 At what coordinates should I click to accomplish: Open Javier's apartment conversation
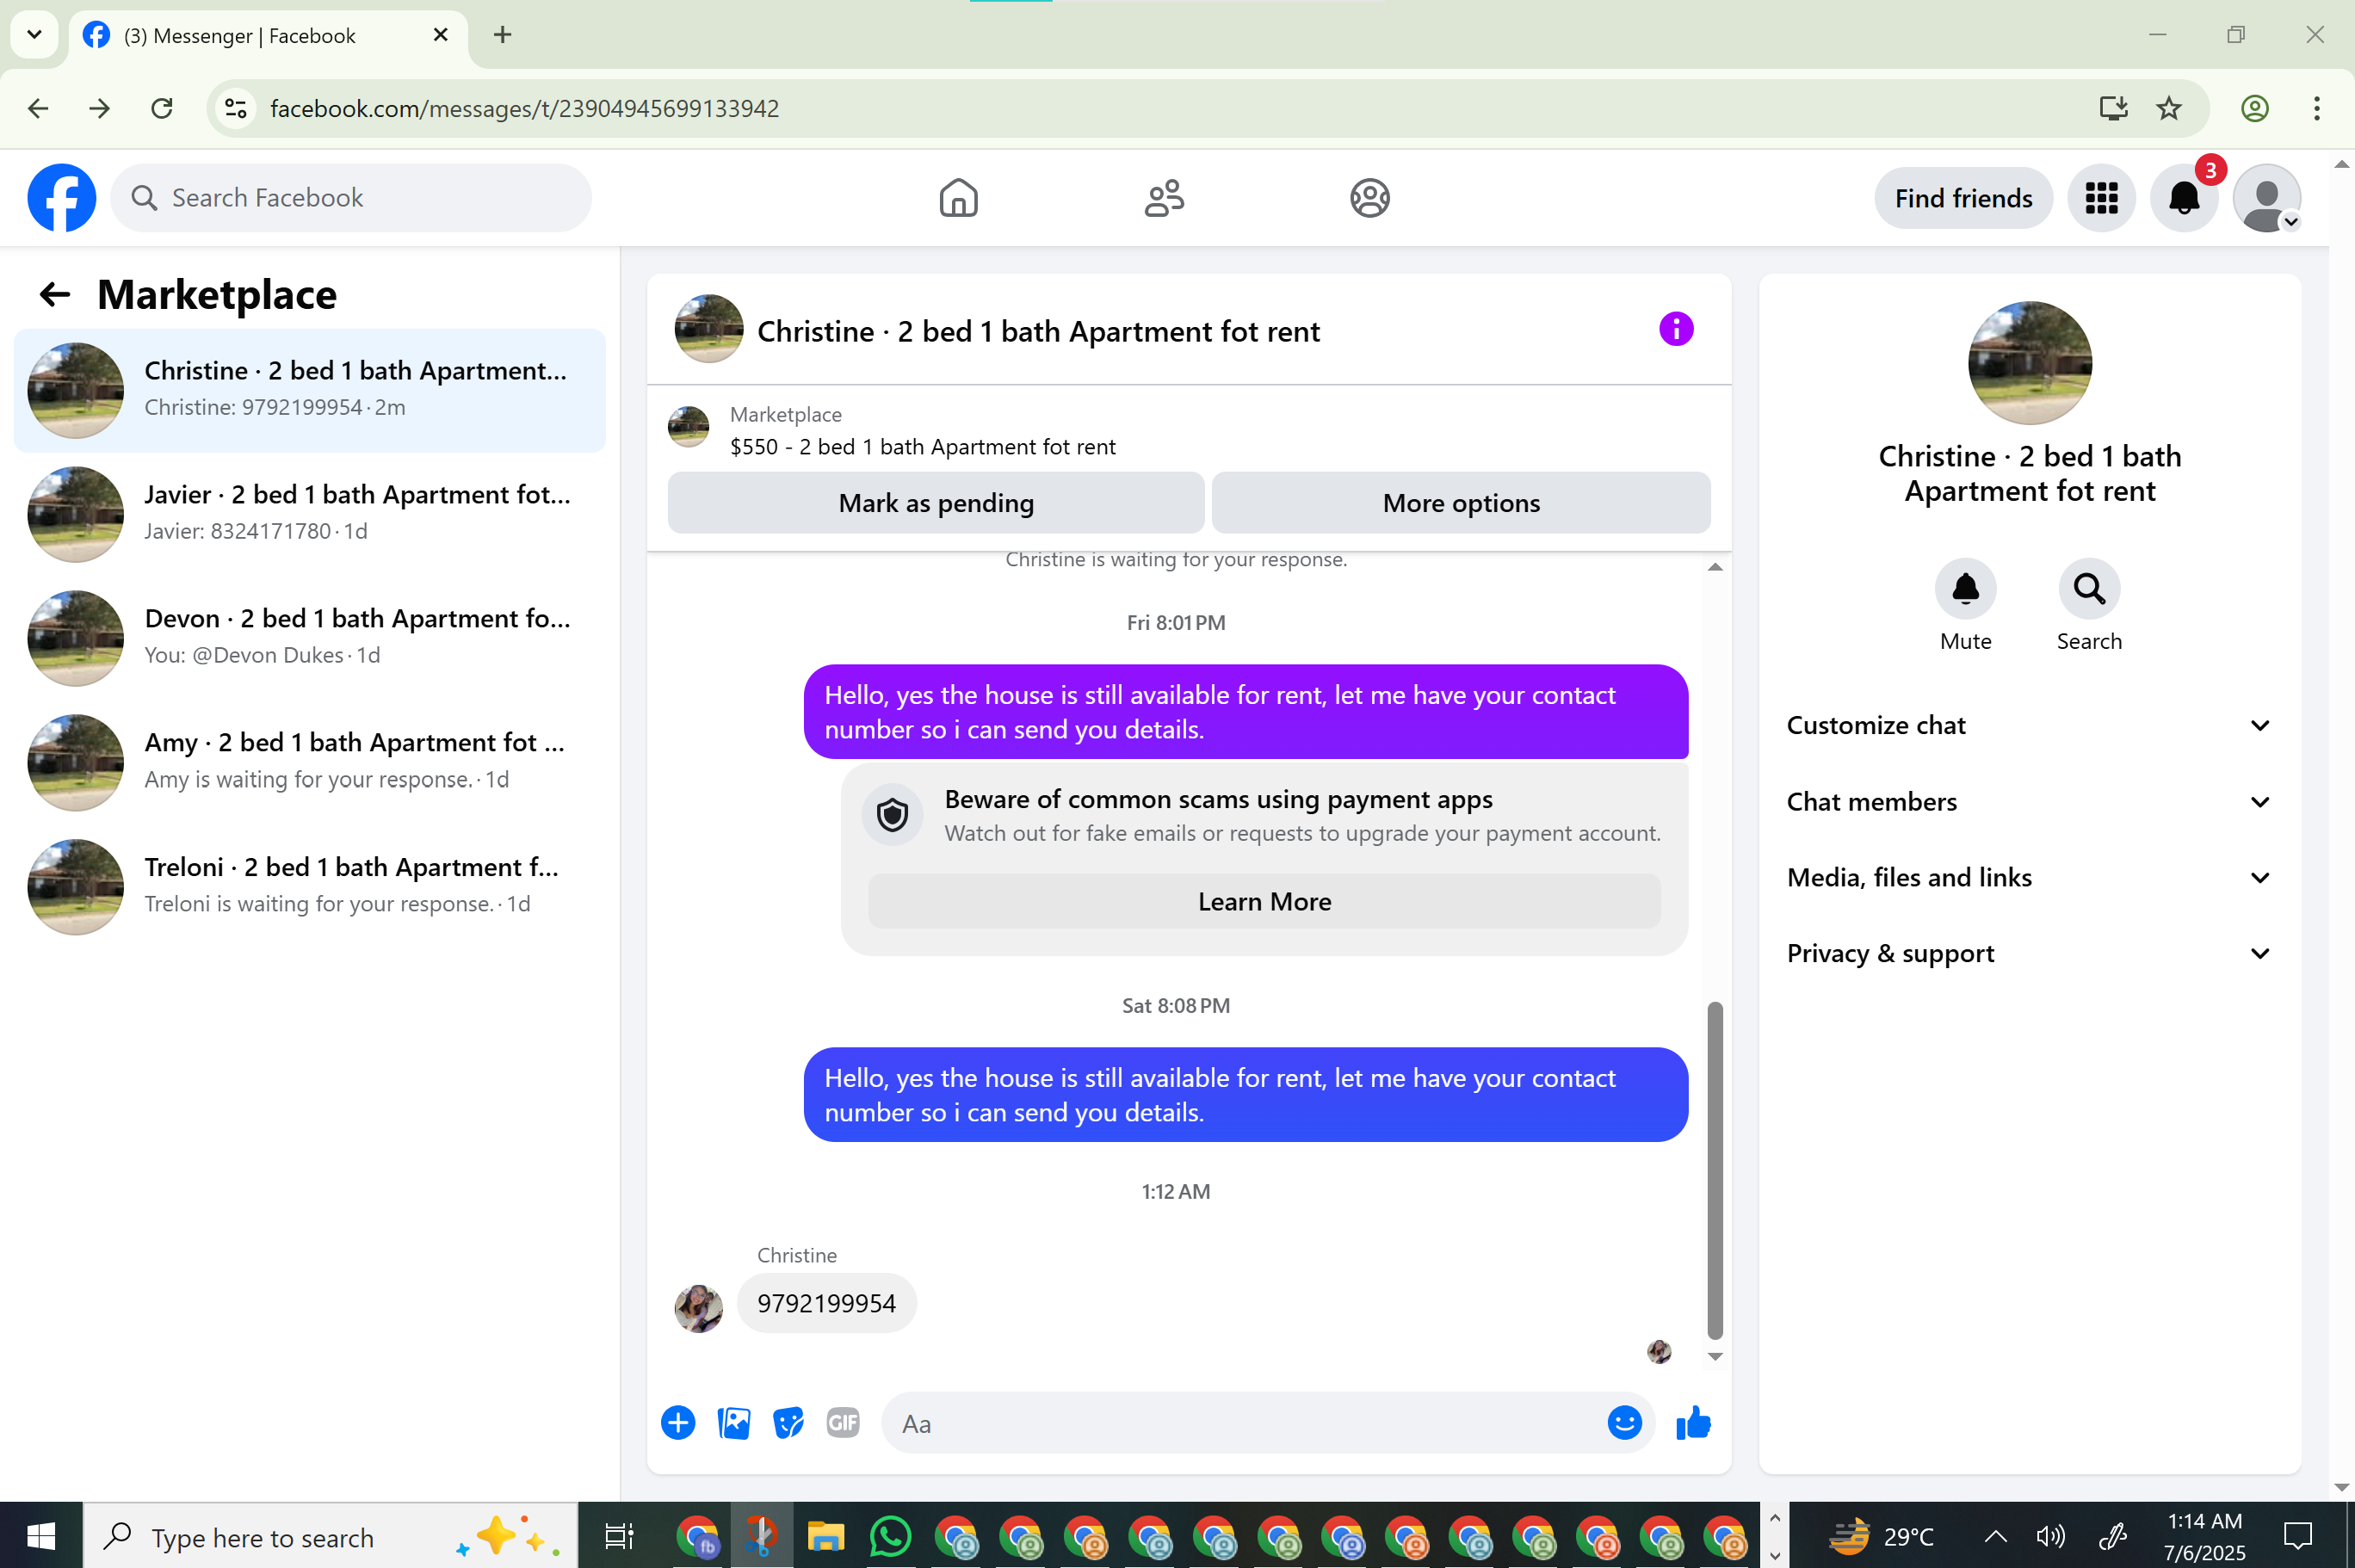pos(310,513)
